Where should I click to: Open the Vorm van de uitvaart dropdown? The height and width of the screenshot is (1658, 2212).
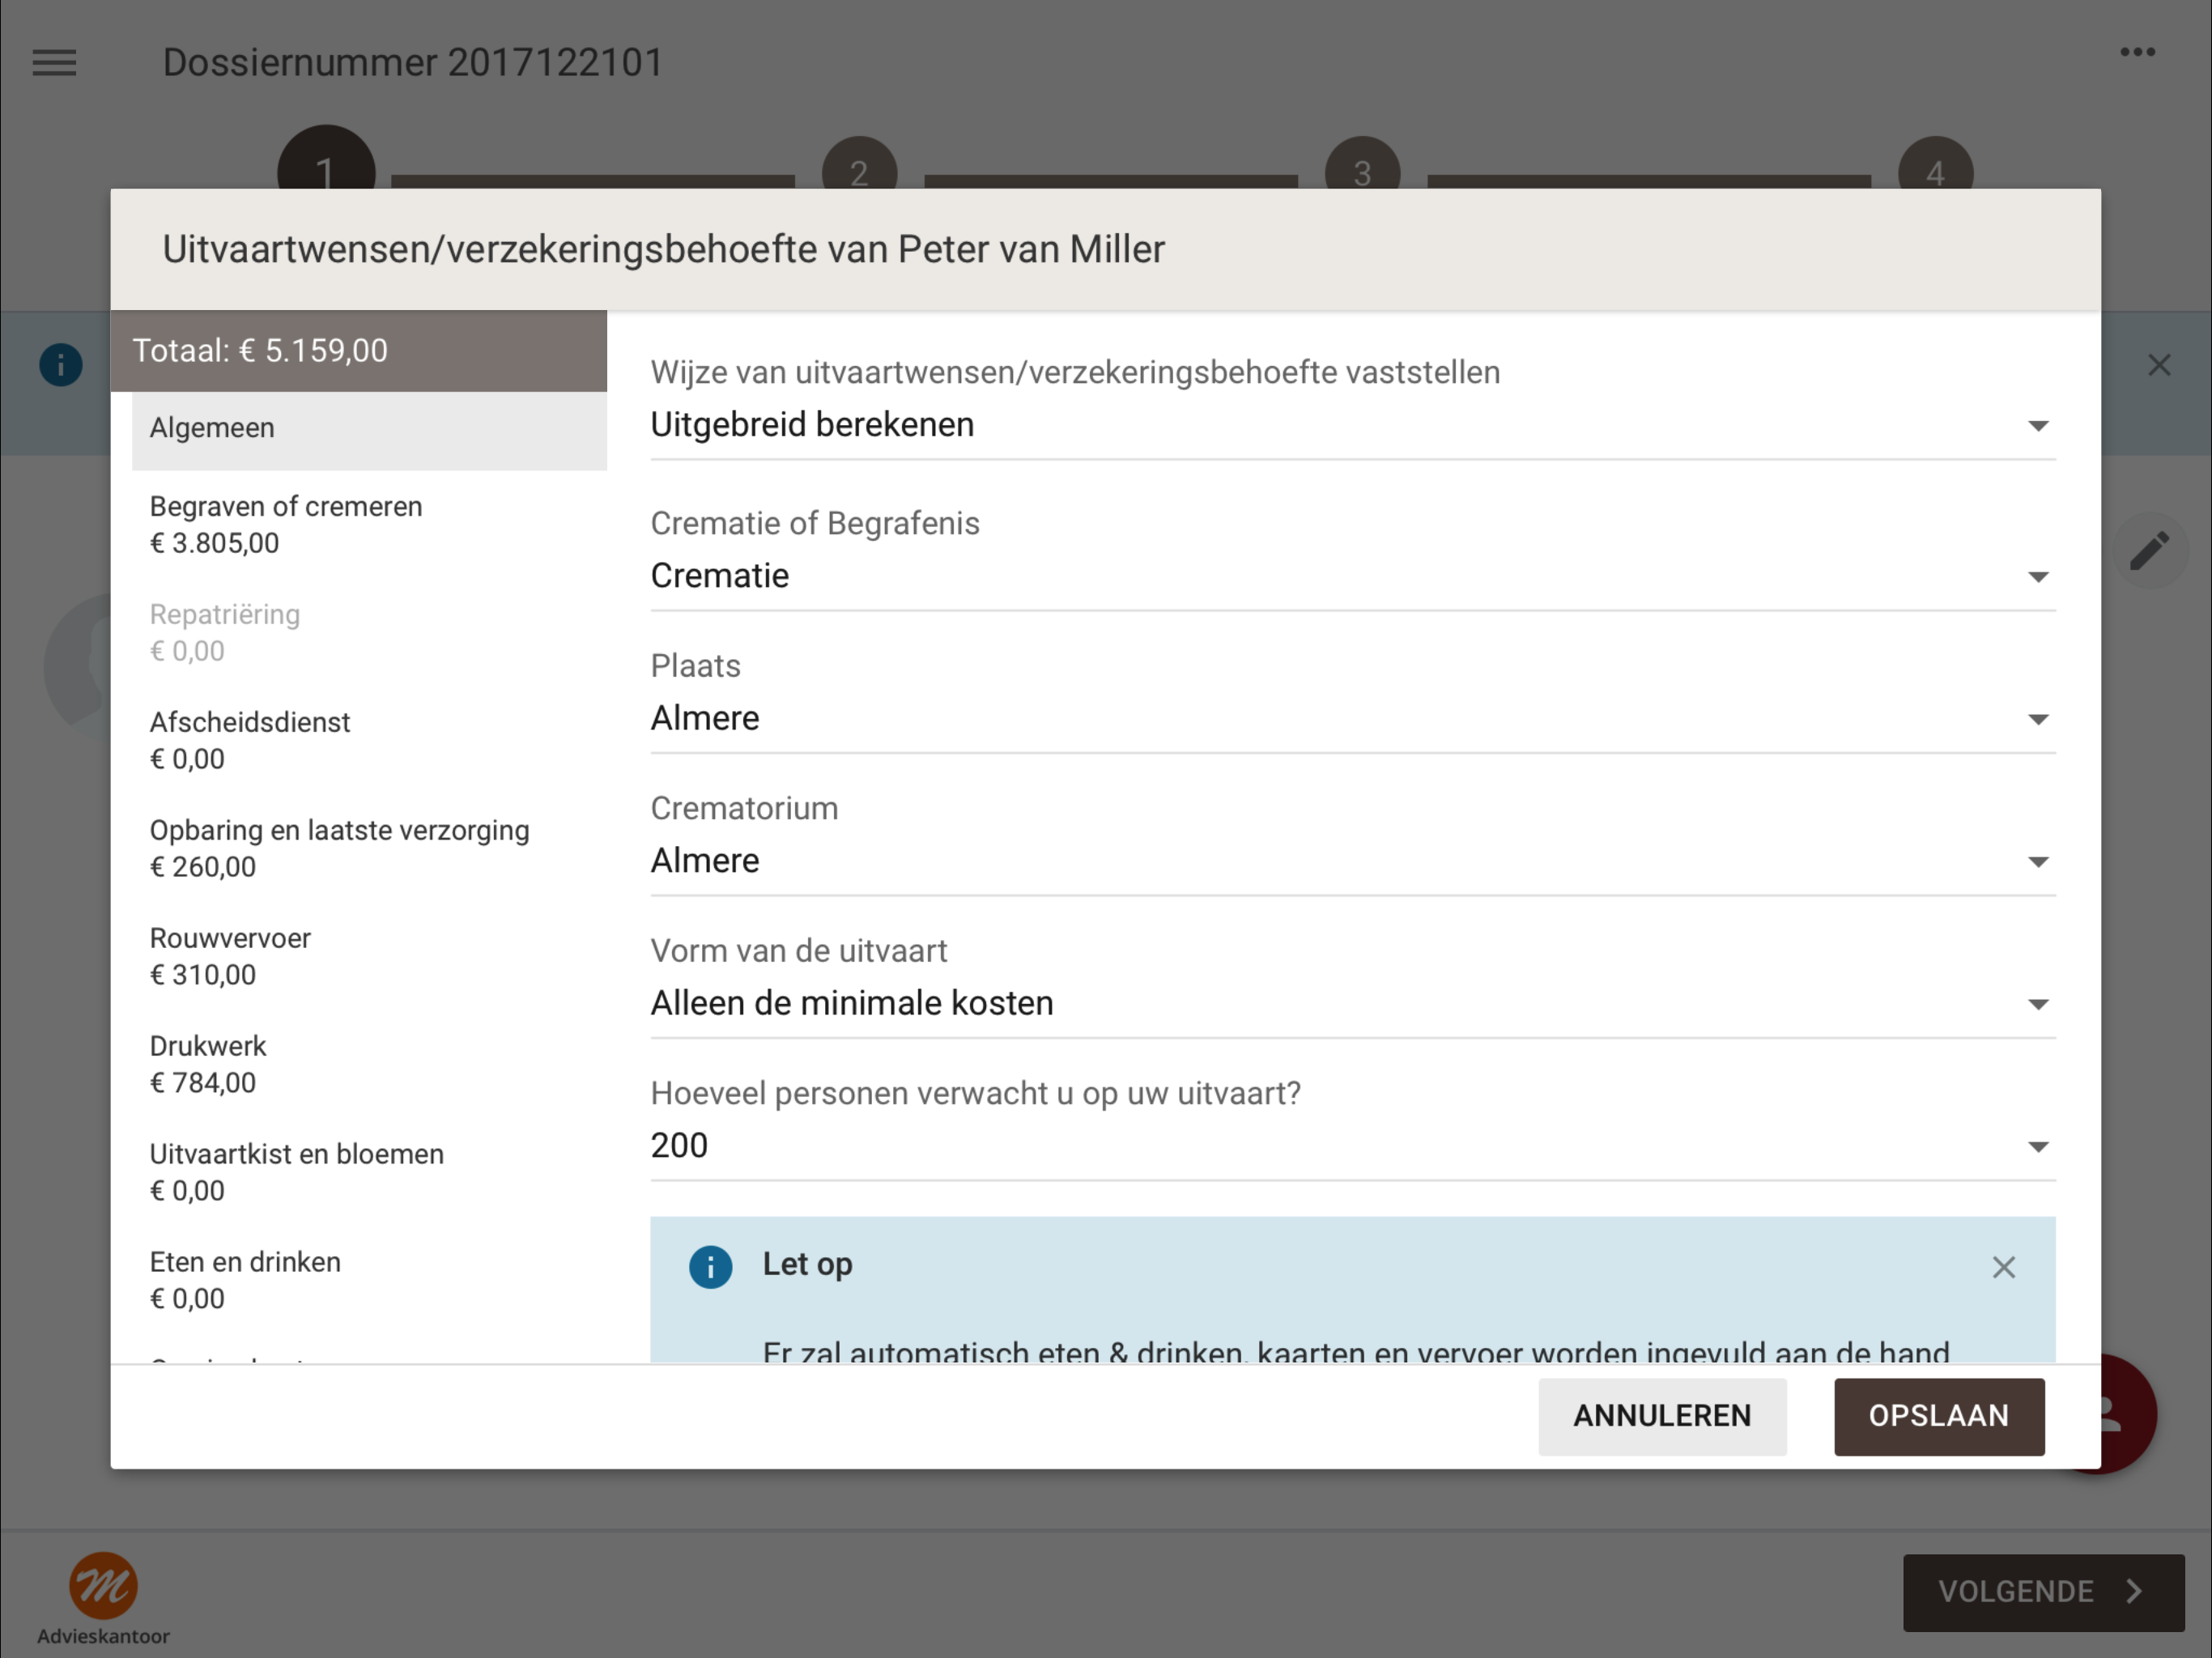(1352, 1004)
